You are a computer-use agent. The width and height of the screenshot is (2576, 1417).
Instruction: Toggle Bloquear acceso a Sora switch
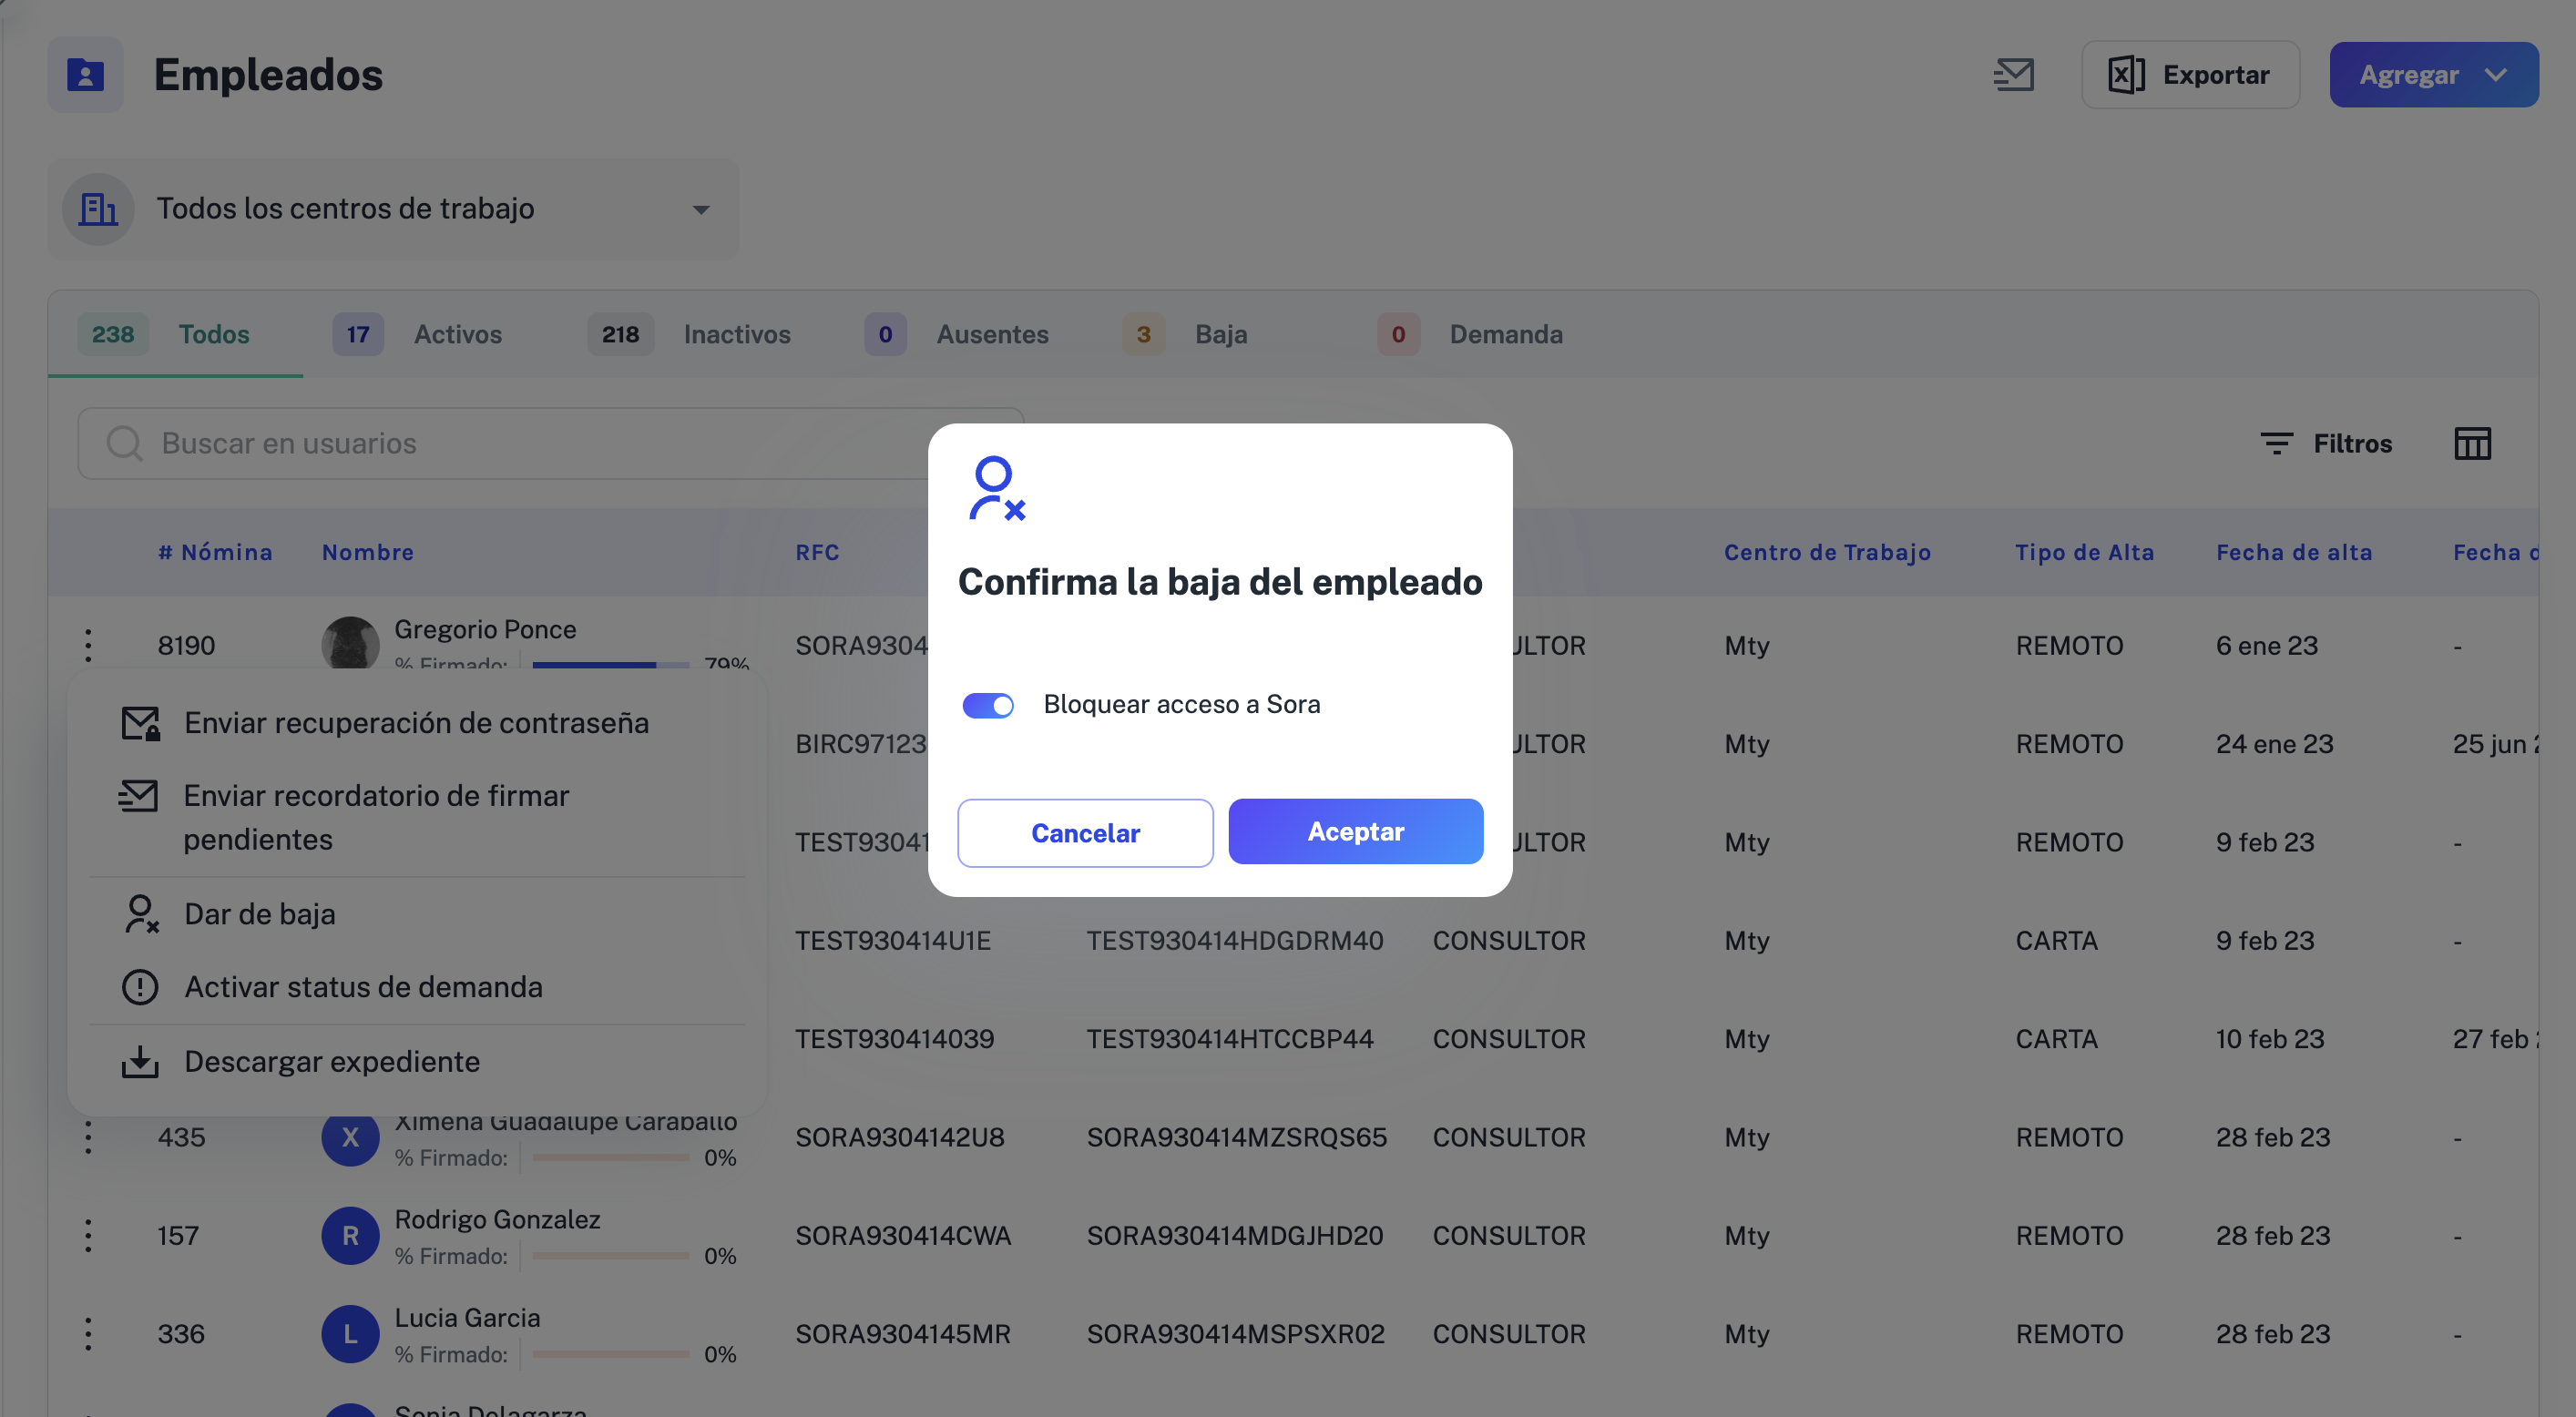tap(988, 706)
